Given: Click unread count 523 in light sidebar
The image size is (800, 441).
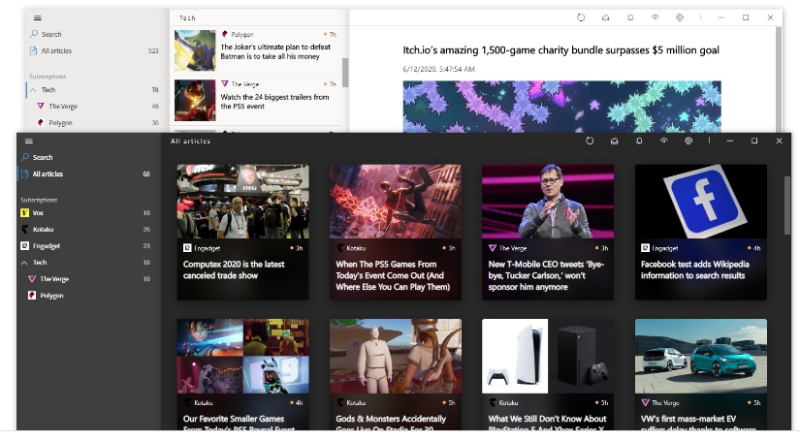Looking at the screenshot, I should click(x=153, y=51).
